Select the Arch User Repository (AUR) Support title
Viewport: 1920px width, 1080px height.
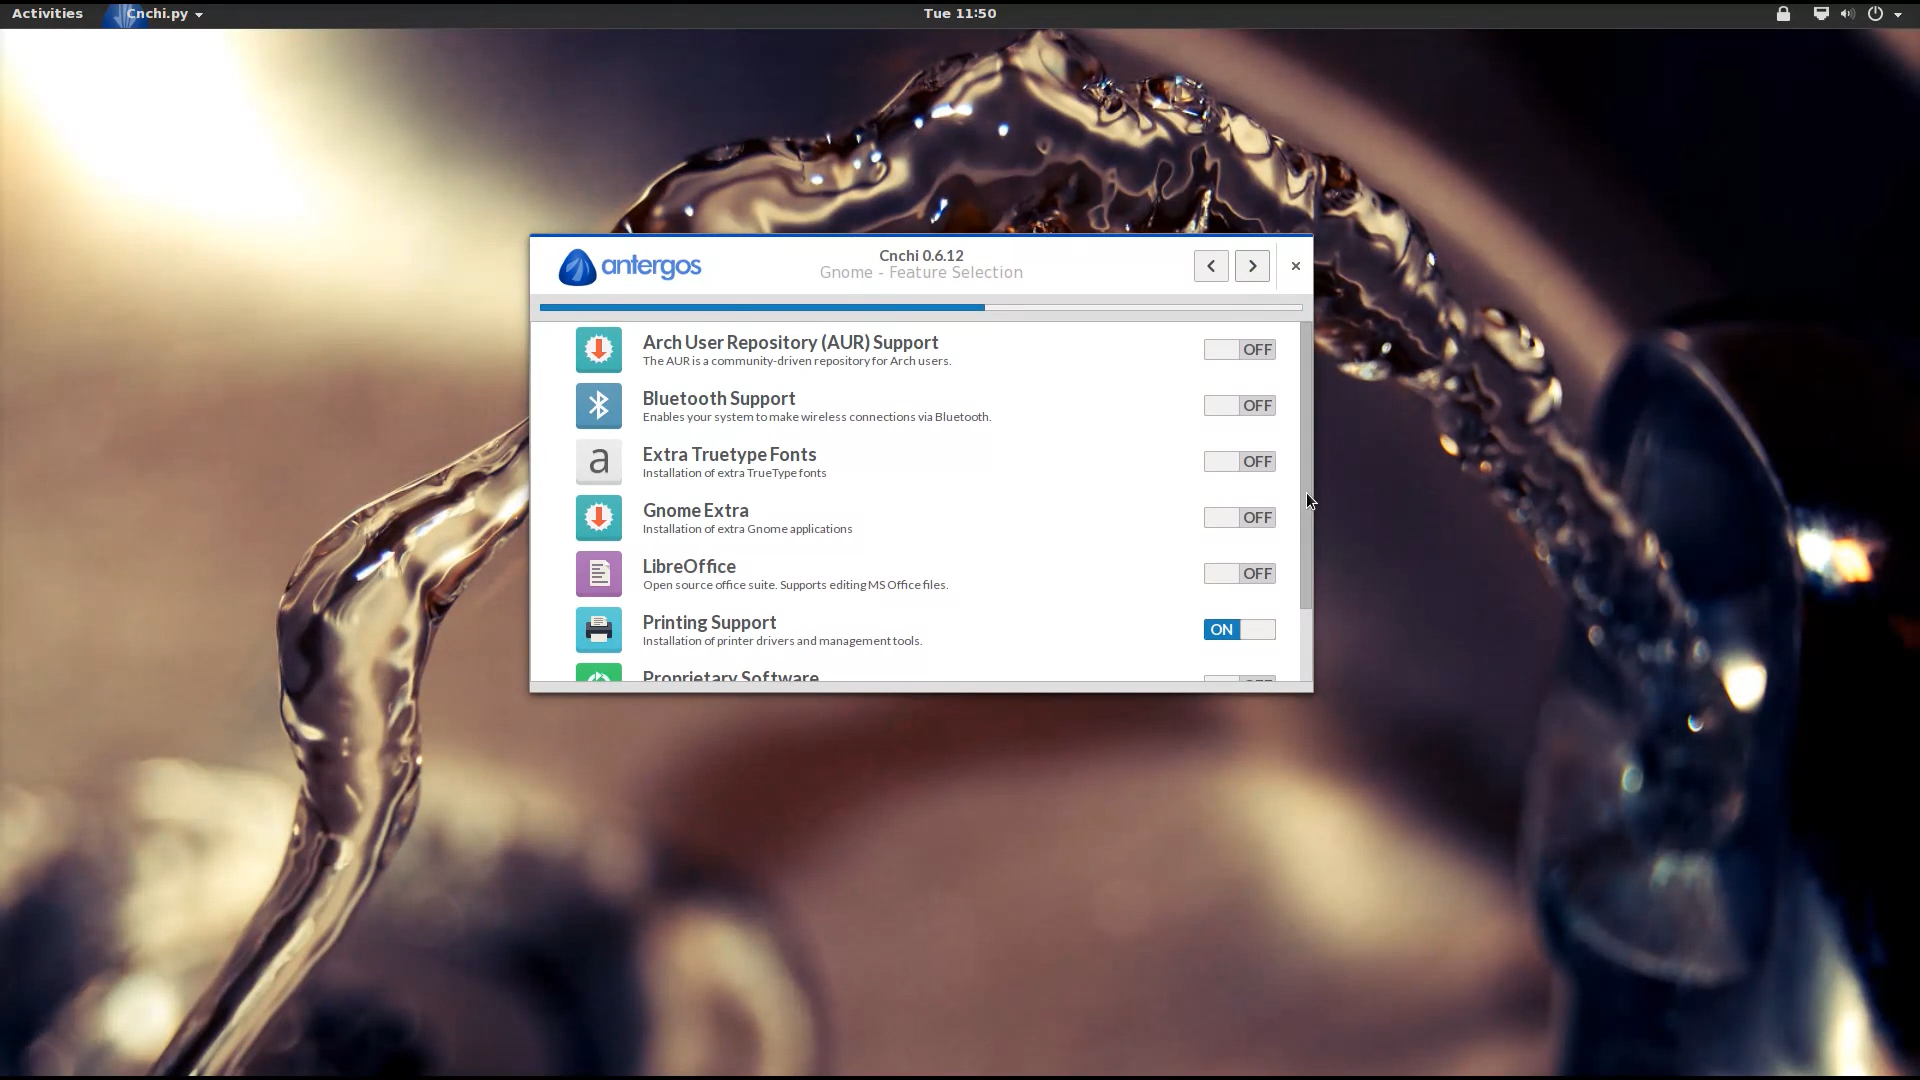[x=790, y=343]
